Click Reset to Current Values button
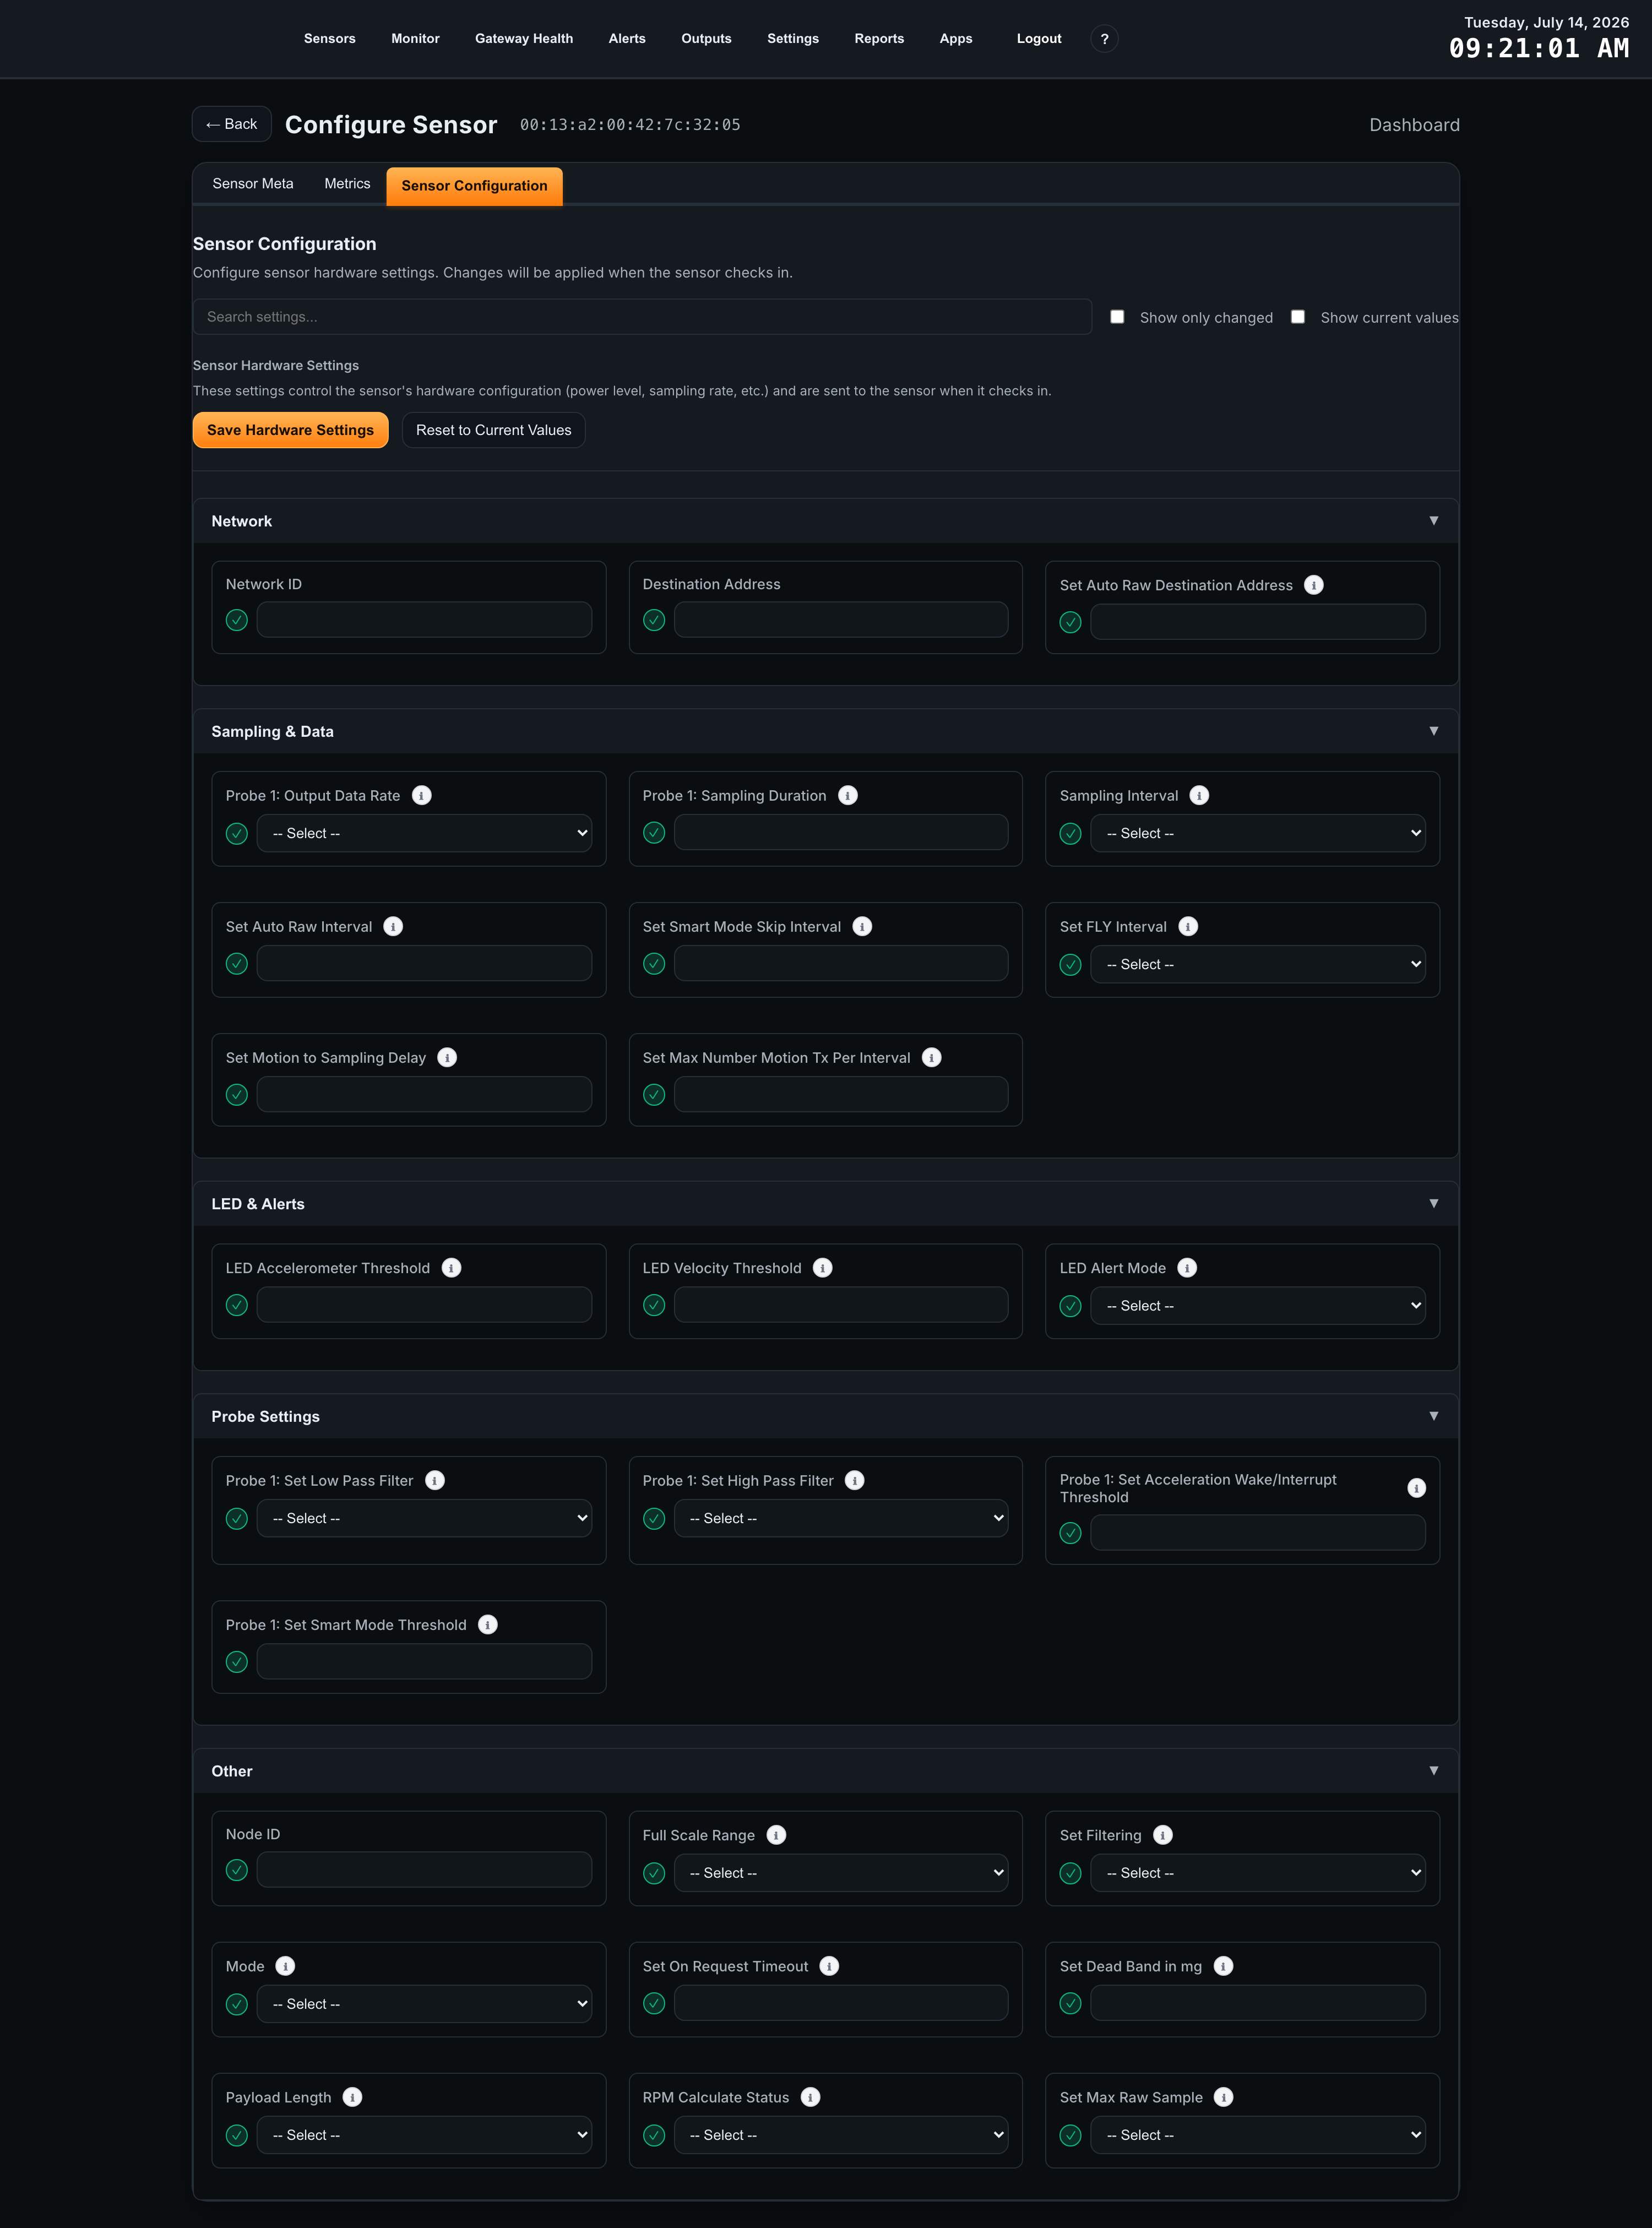The image size is (1652, 2228). click(x=494, y=430)
